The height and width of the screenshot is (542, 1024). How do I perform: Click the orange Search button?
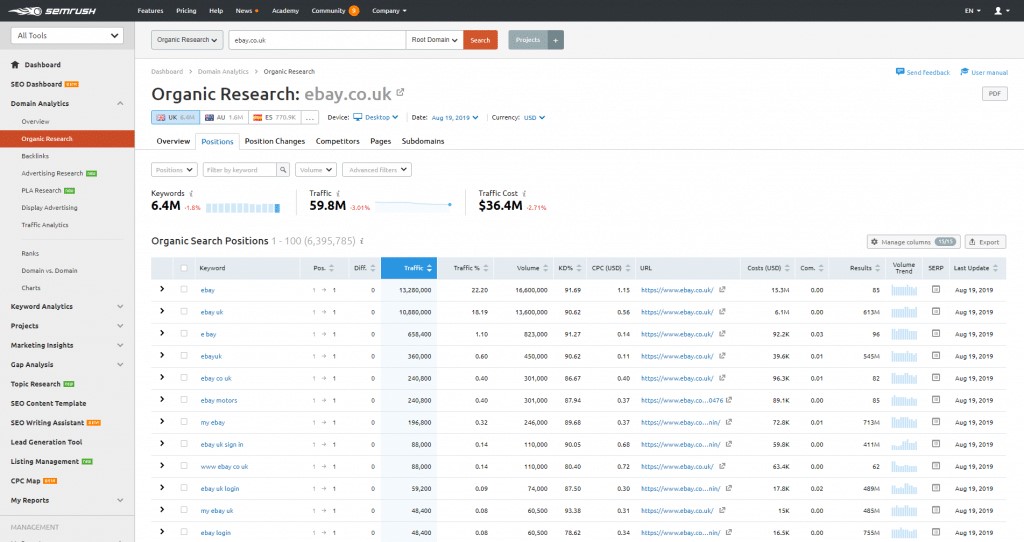[480, 40]
